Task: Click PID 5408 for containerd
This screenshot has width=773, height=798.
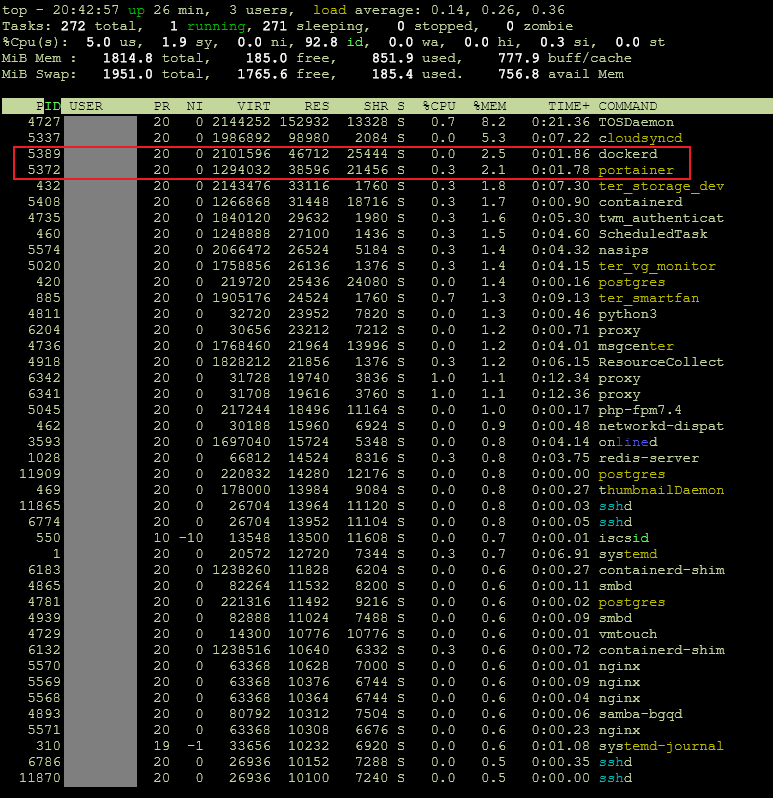Action: click(x=44, y=202)
